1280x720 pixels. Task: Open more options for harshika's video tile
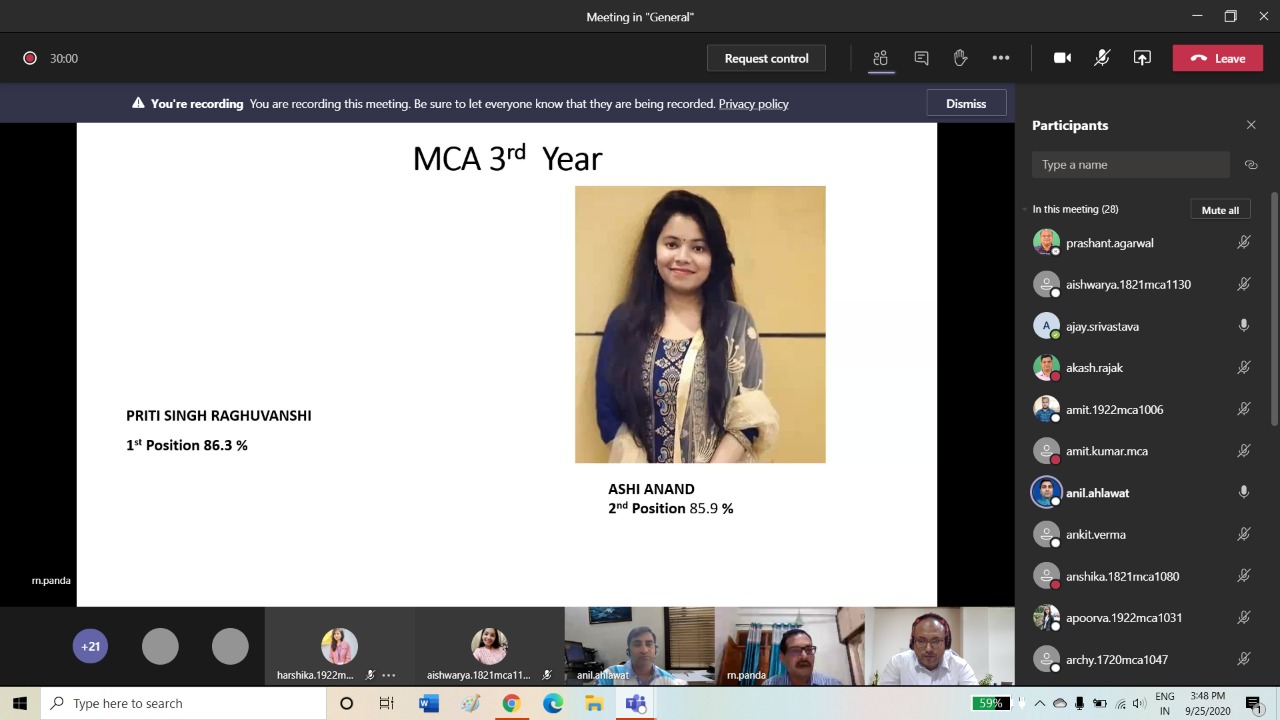389,675
